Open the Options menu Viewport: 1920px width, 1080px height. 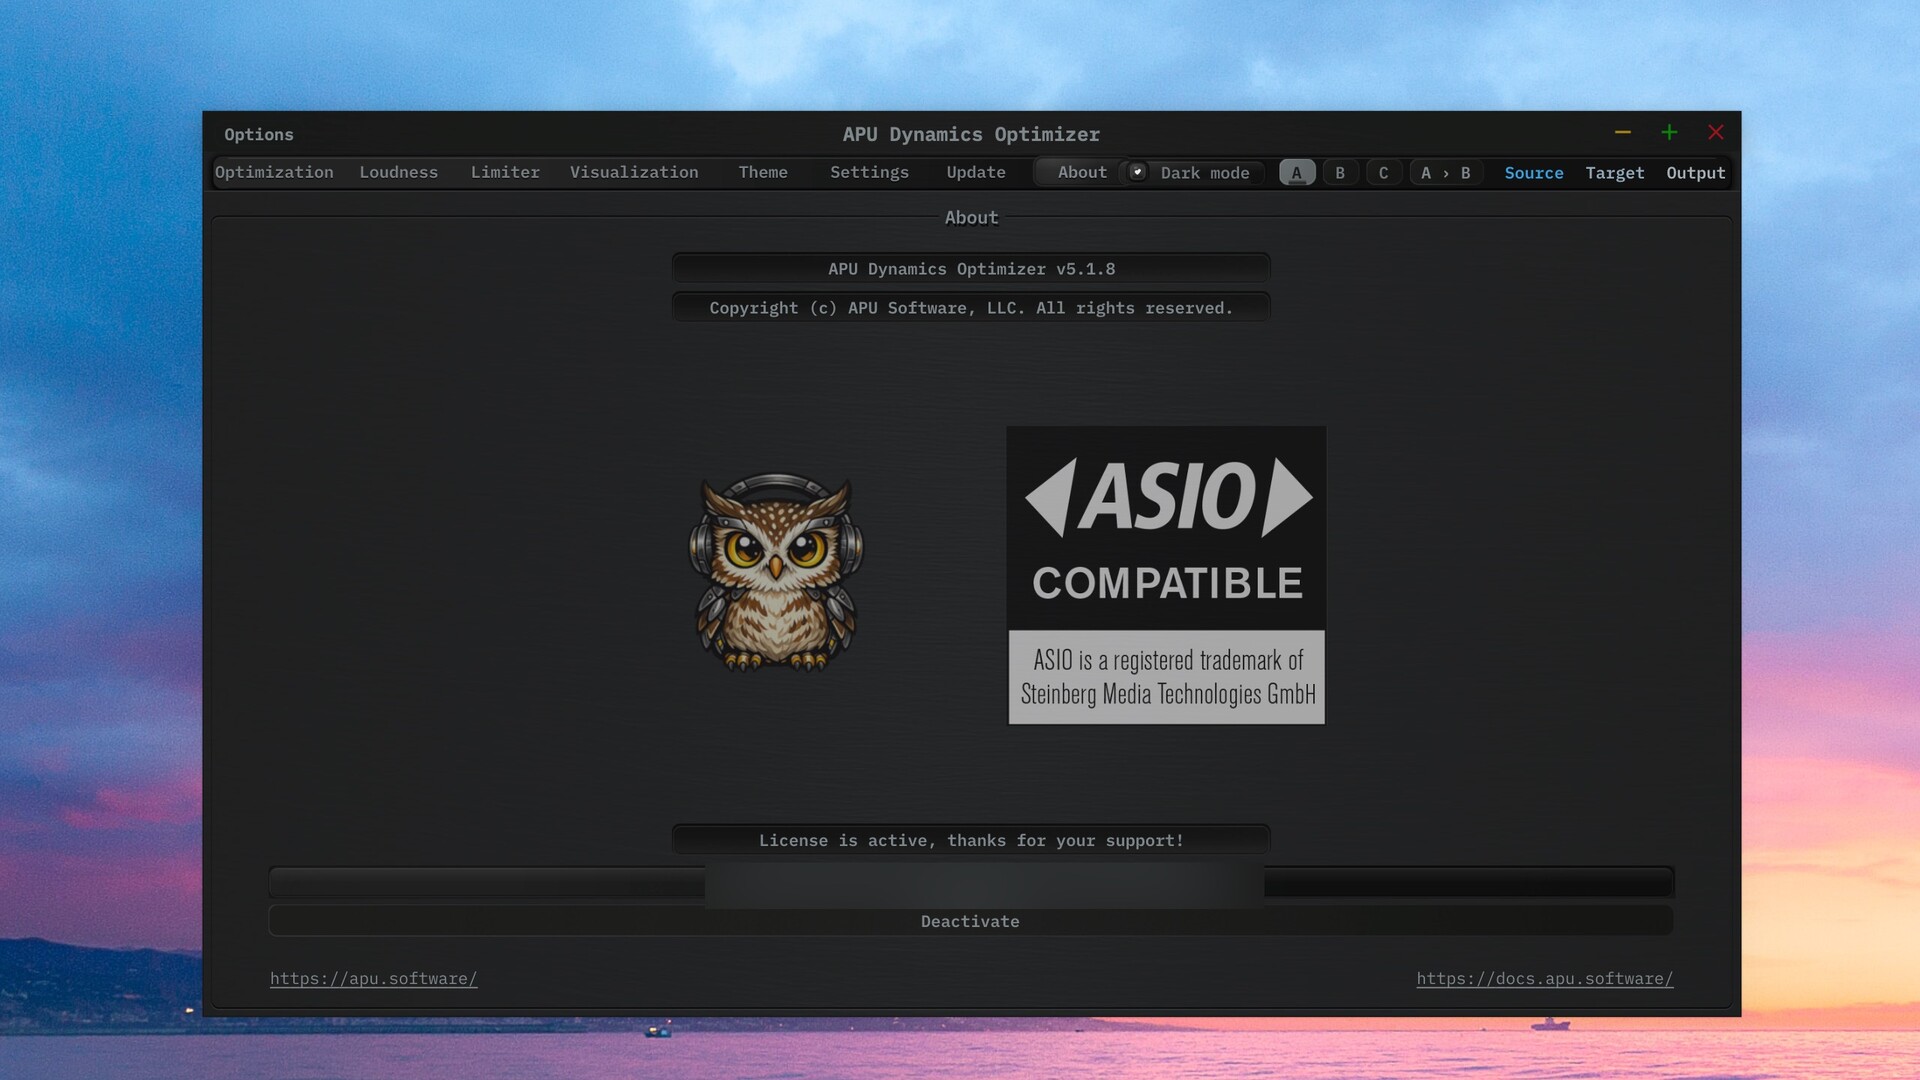click(x=259, y=134)
